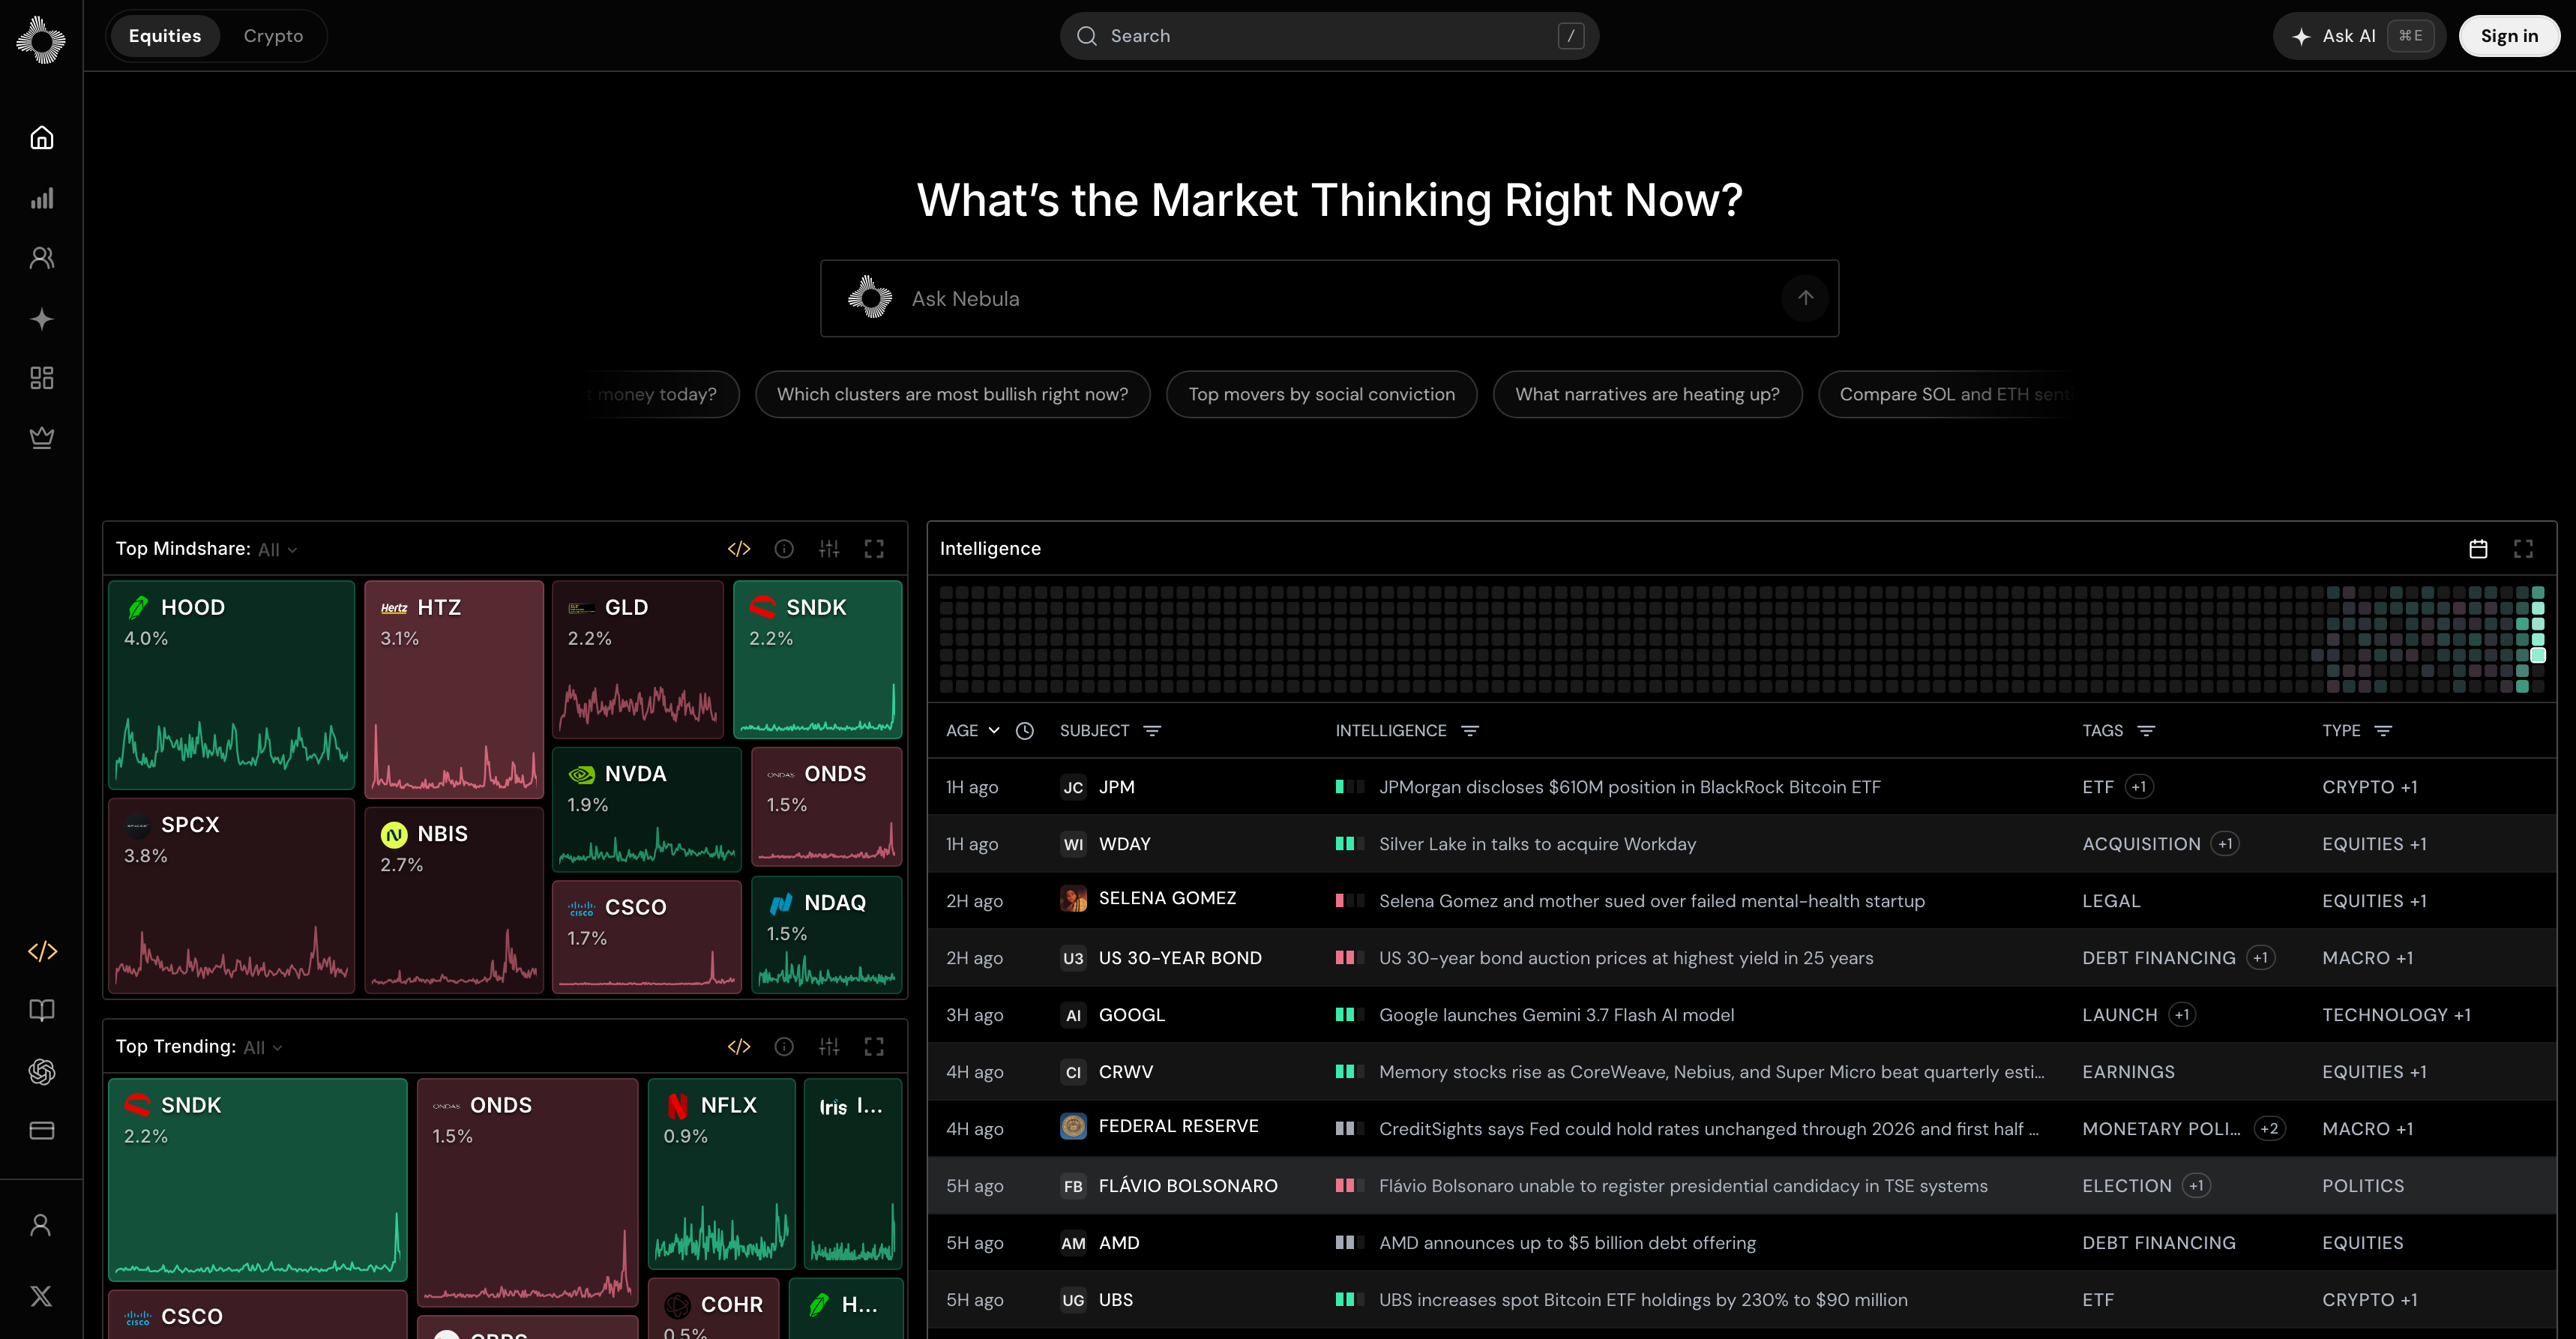Switch to the Equities tab
The height and width of the screenshot is (1339, 2576).
pos(165,36)
